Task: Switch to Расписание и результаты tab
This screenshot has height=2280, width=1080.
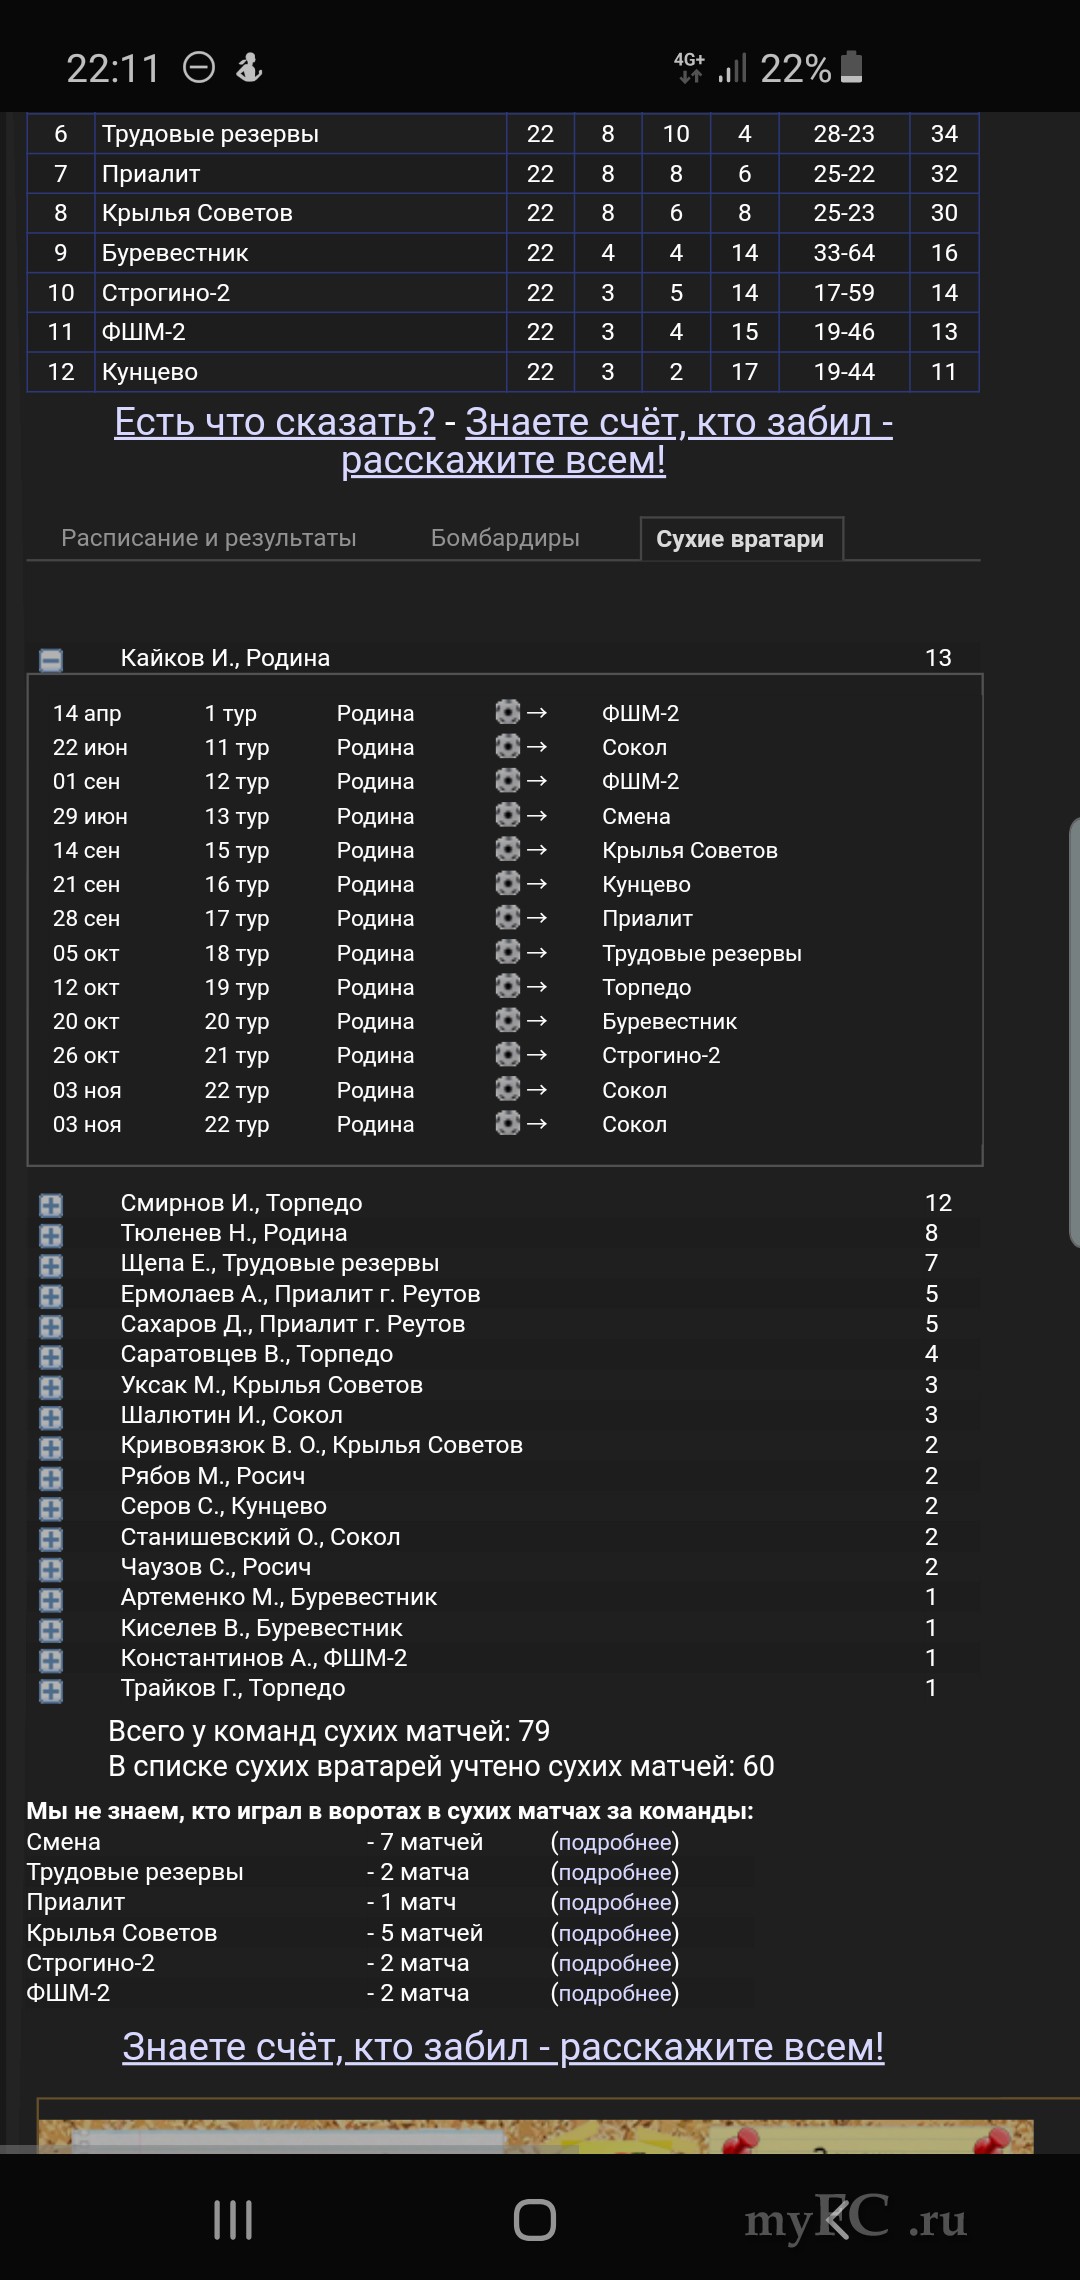Action: pos(209,538)
